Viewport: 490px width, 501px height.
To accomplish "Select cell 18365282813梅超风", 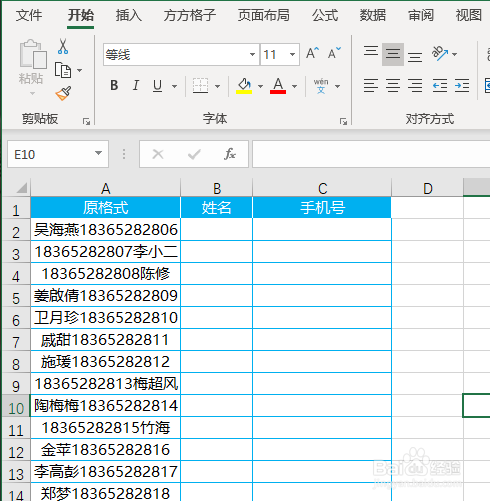I will [x=105, y=384].
